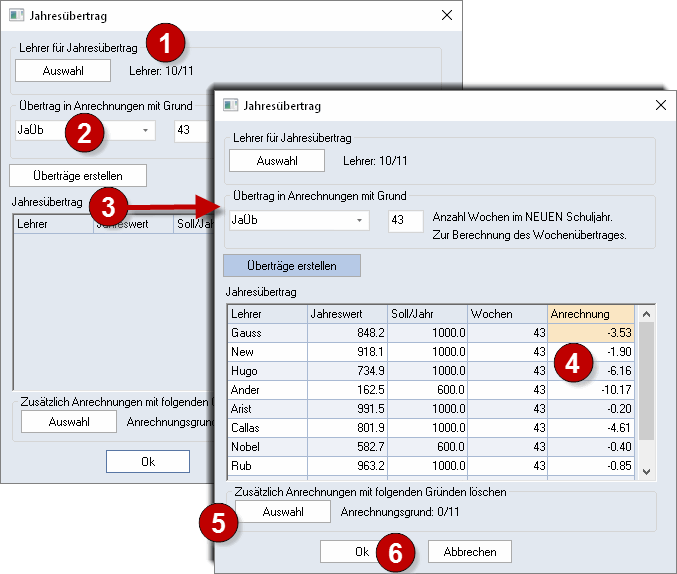This screenshot has height=574, width=677.
Task: Open the JaÜb dropdown in back dialog
Action: coord(146,130)
